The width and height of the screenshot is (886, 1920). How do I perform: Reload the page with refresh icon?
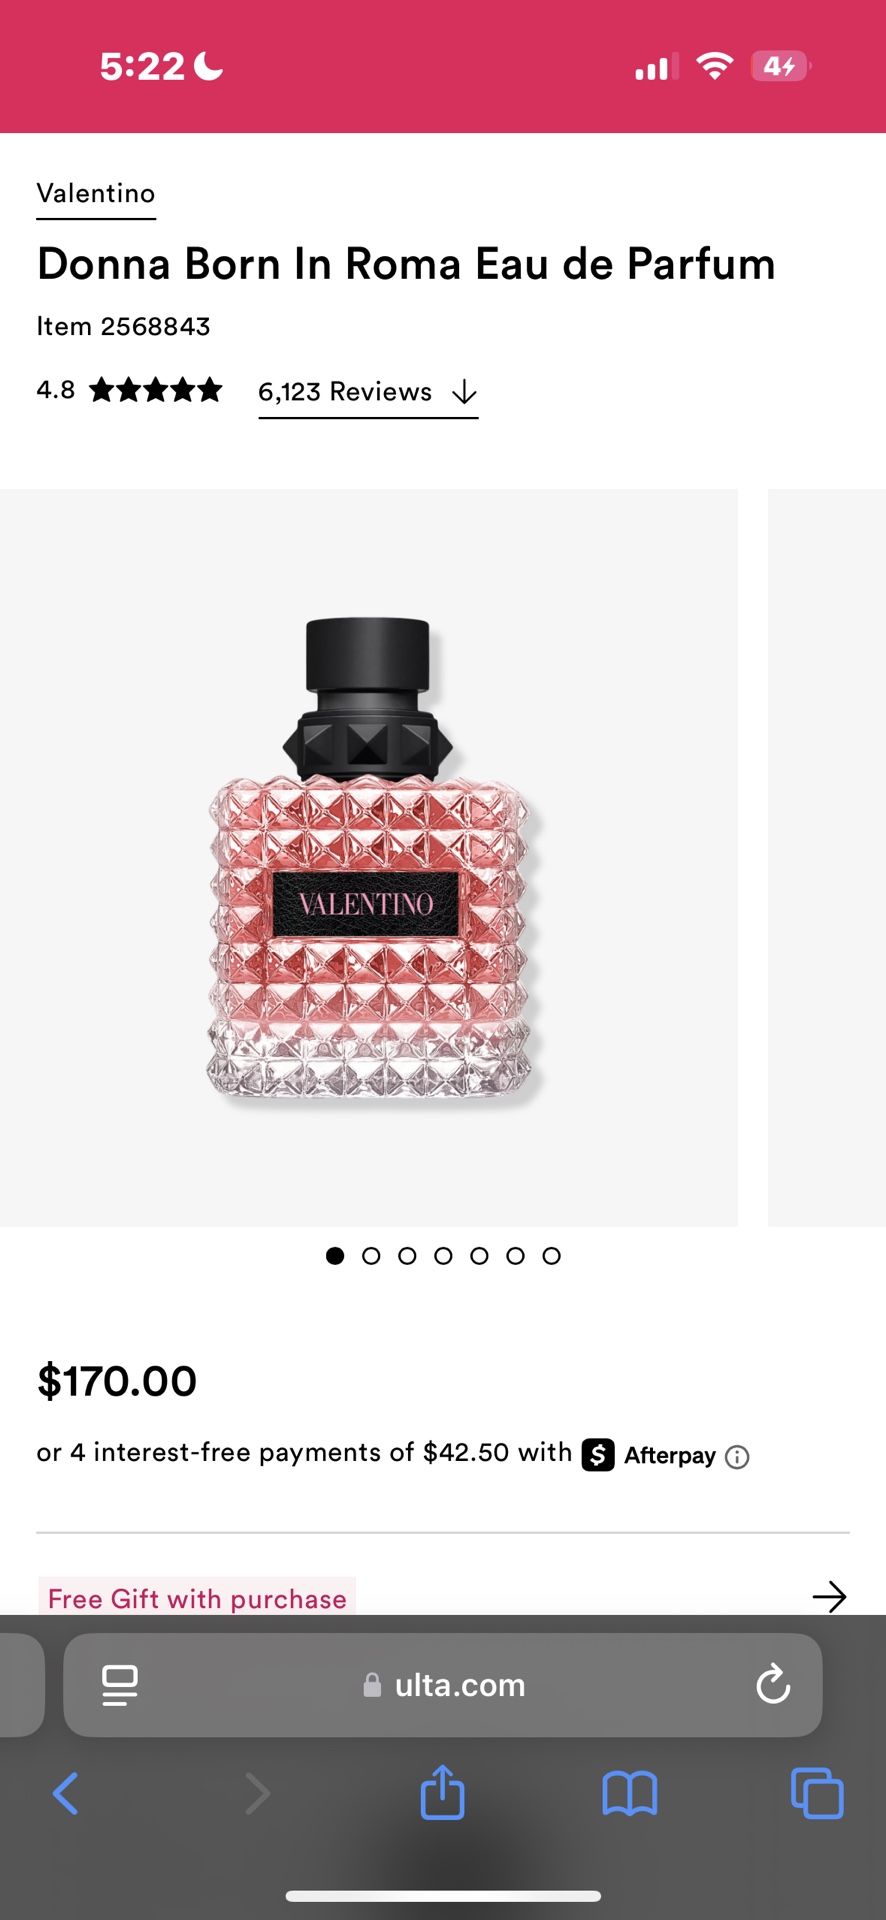click(x=773, y=1684)
